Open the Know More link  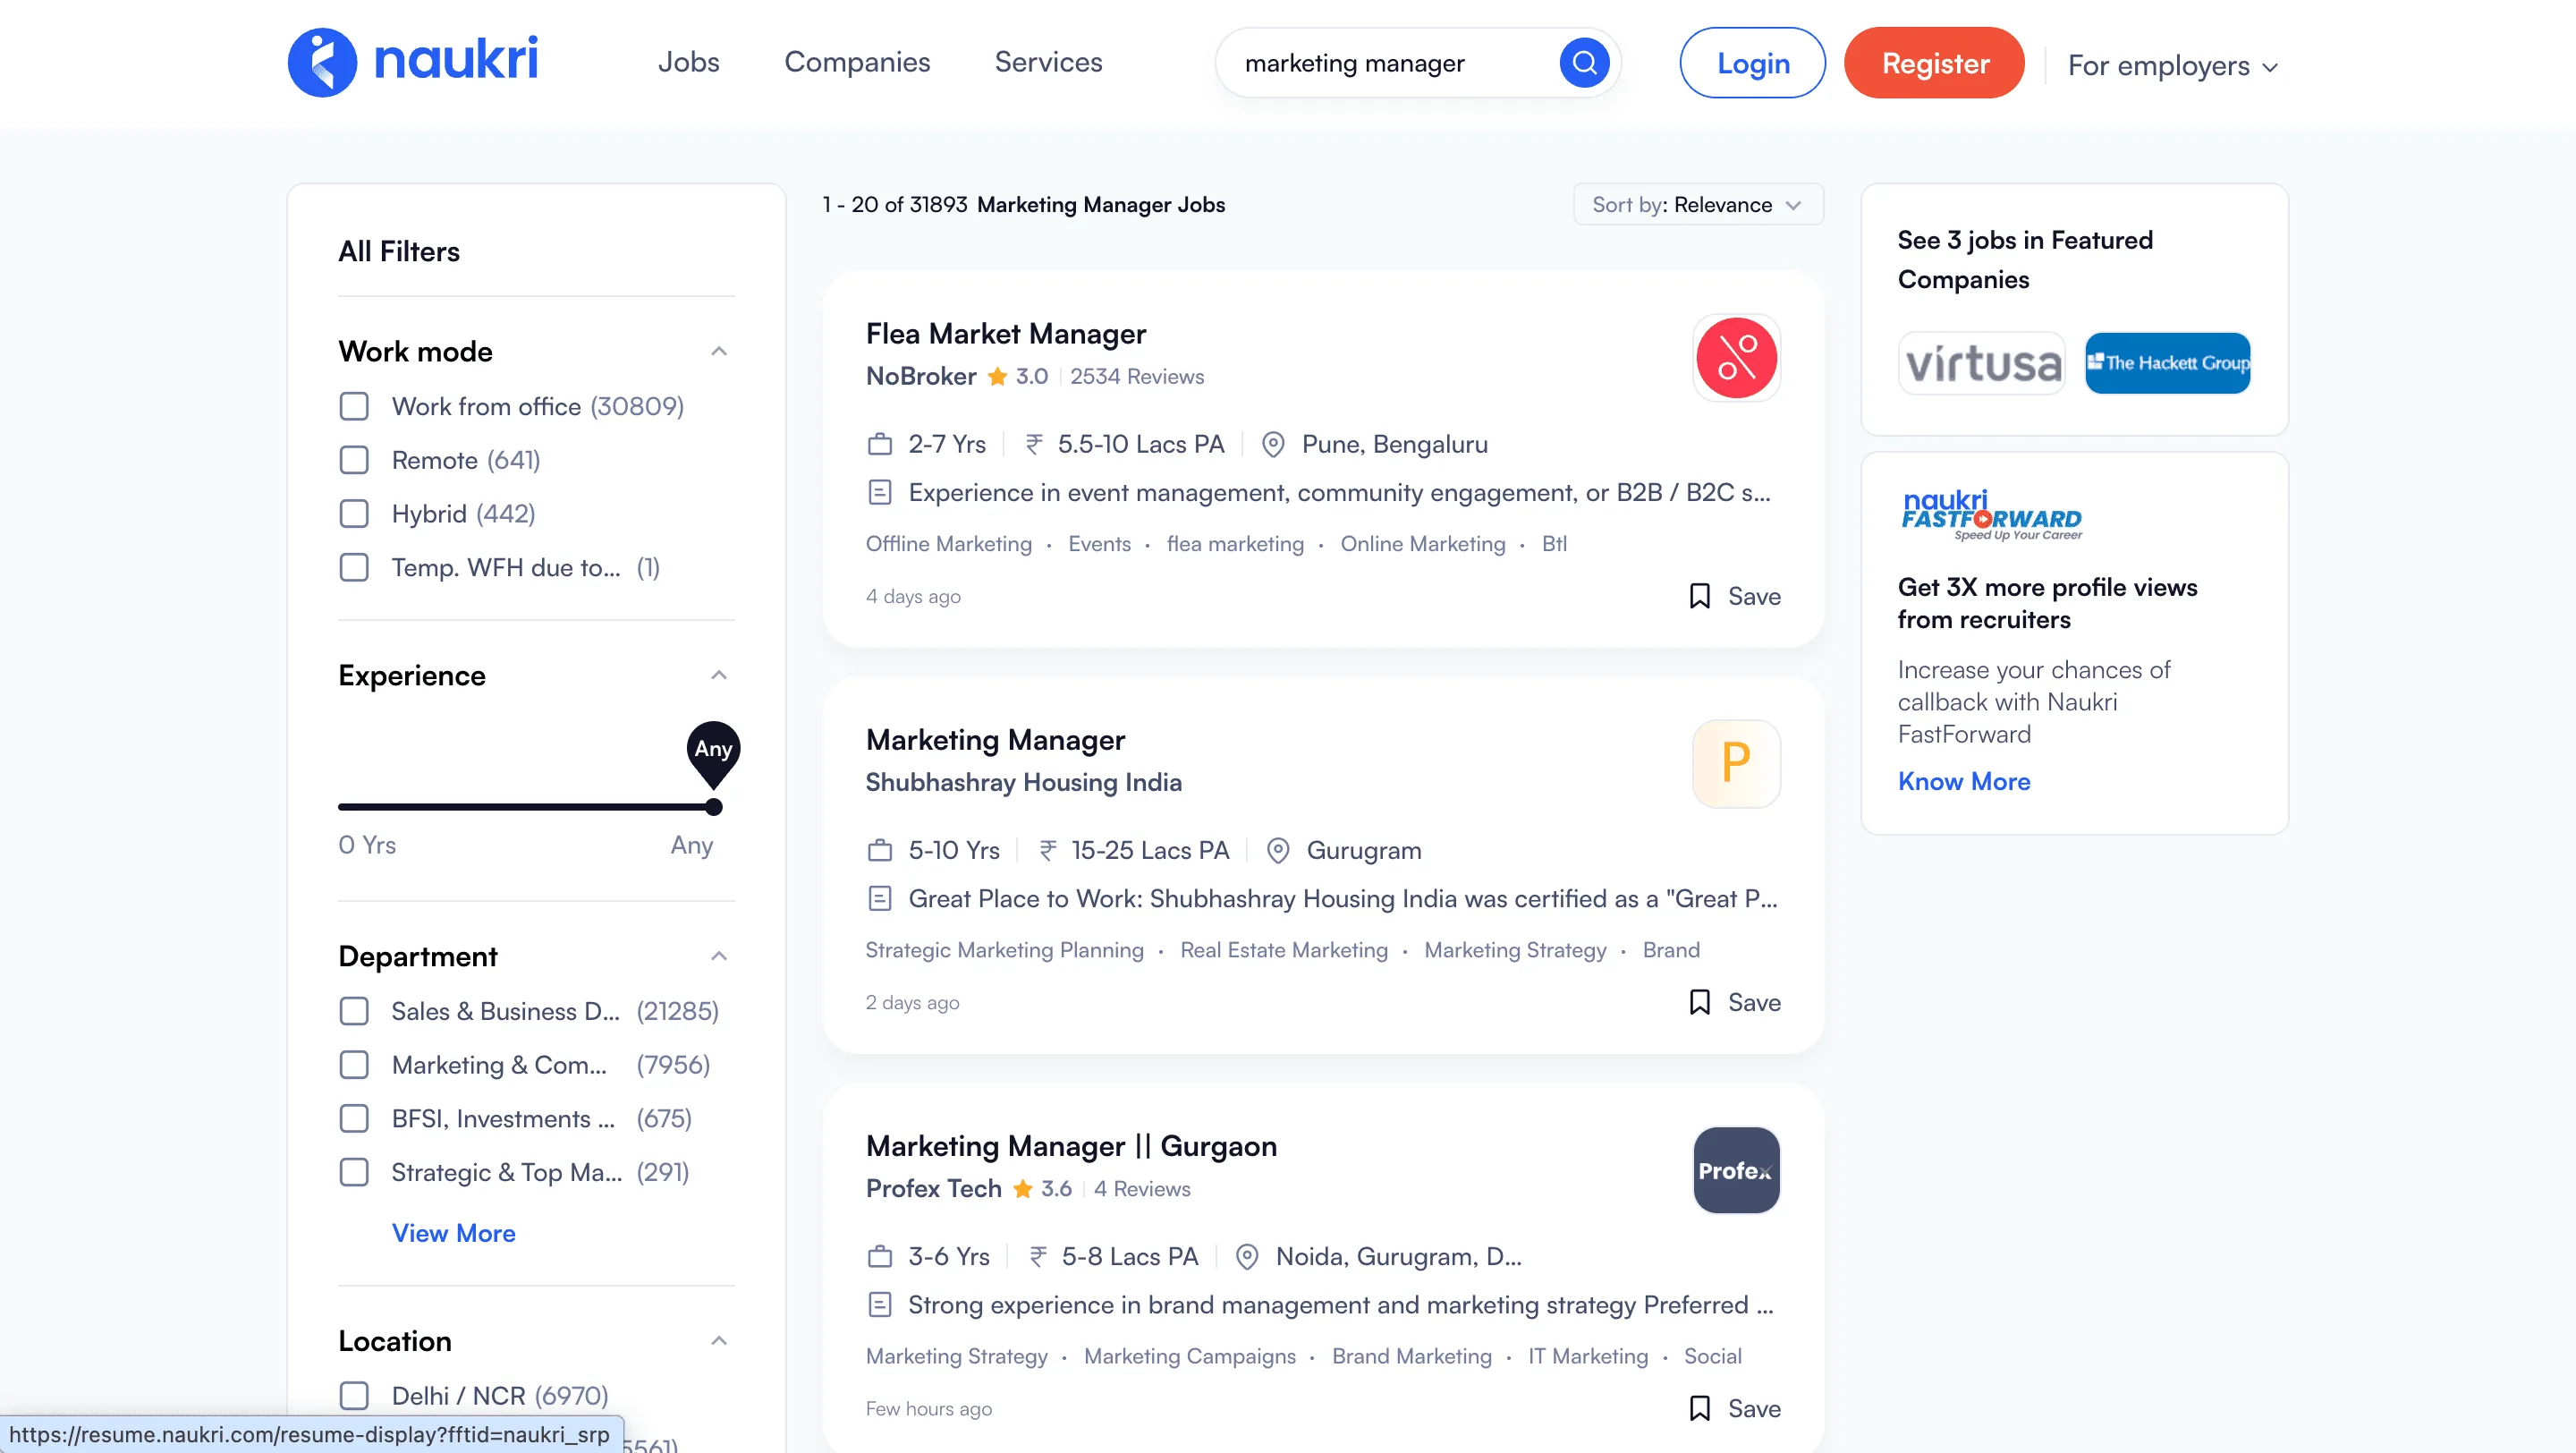click(1963, 781)
